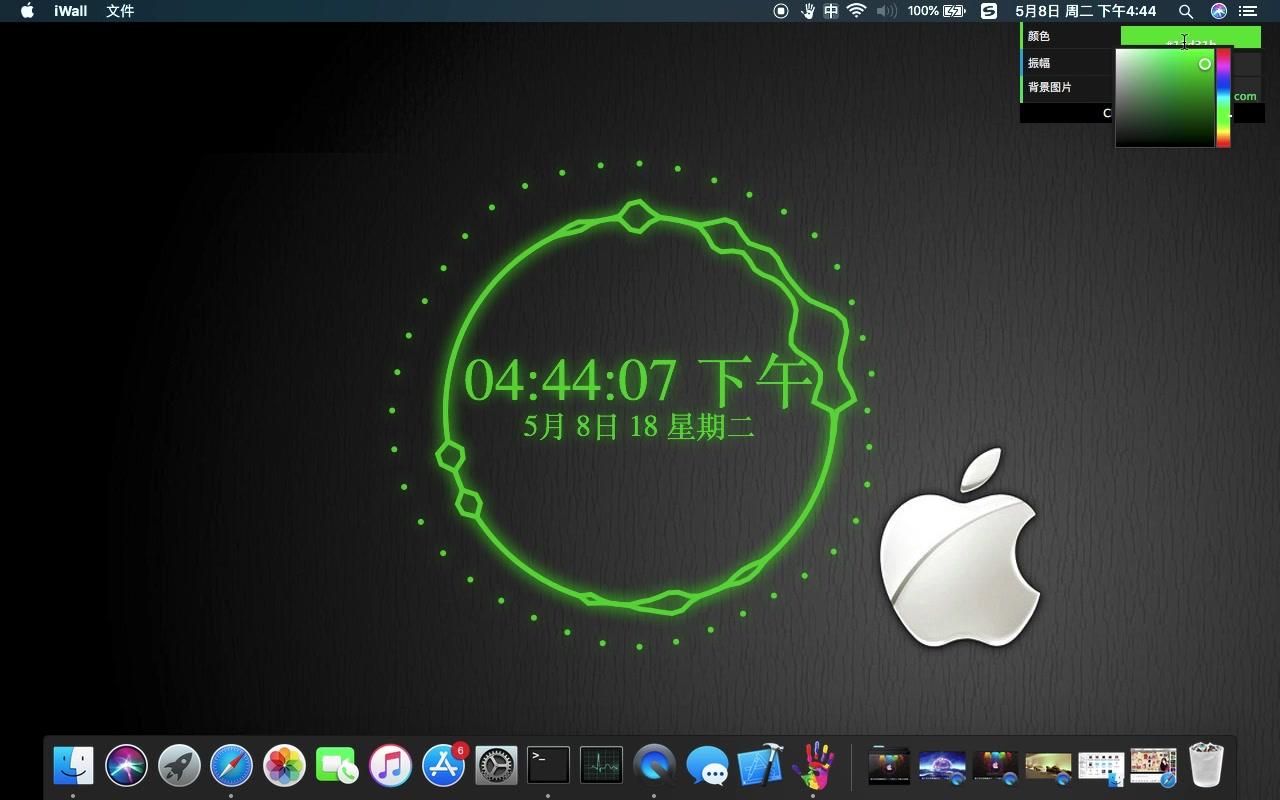Viewport: 1280px width, 800px height.
Task: Launch Xcode from the Dock
Action: tap(760, 766)
